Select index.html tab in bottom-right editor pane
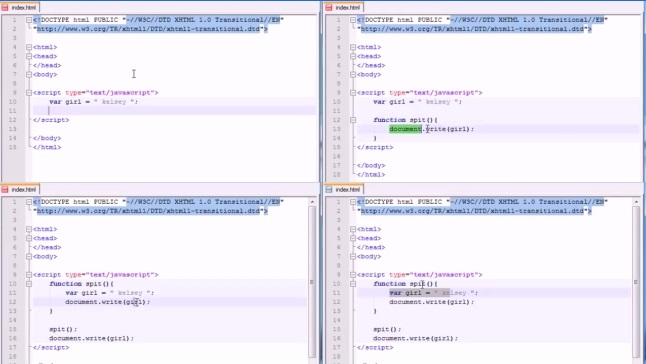Screen dimensions: 646x364 point(344,189)
